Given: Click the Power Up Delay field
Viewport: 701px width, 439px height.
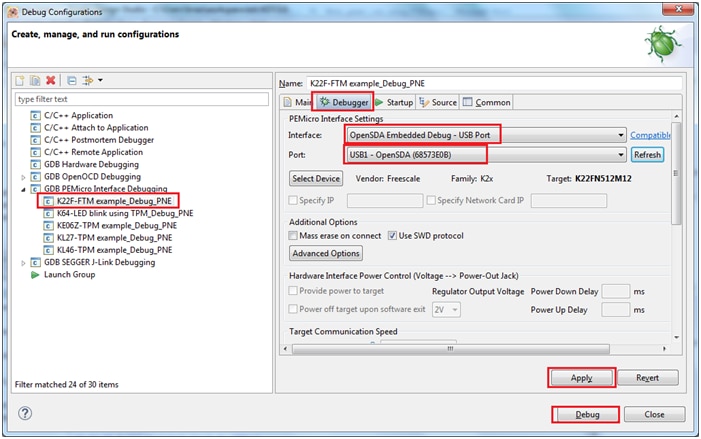Looking at the screenshot, I should [x=616, y=309].
